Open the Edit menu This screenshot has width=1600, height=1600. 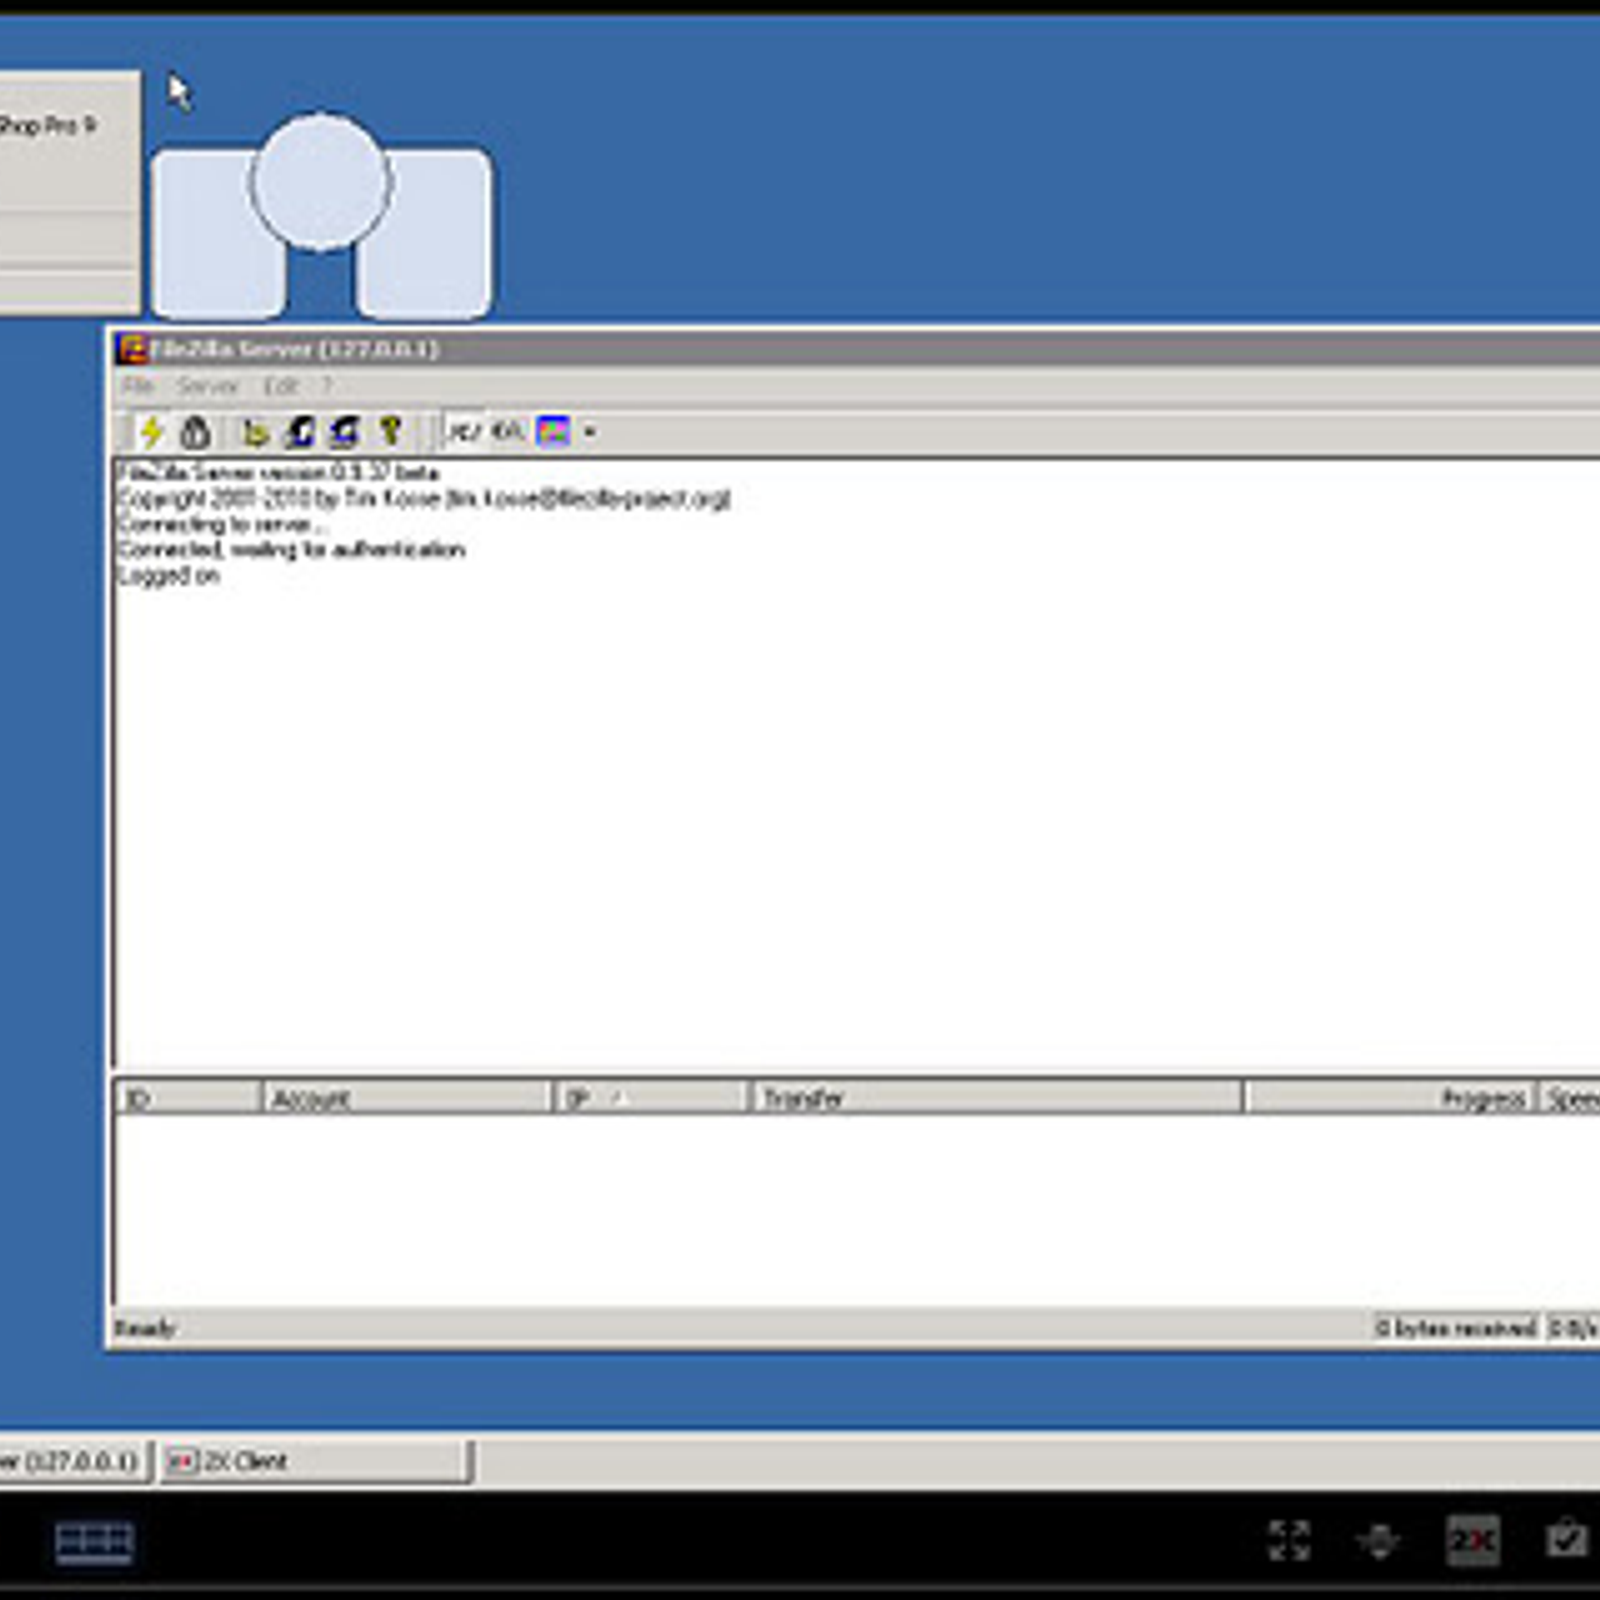coord(281,386)
